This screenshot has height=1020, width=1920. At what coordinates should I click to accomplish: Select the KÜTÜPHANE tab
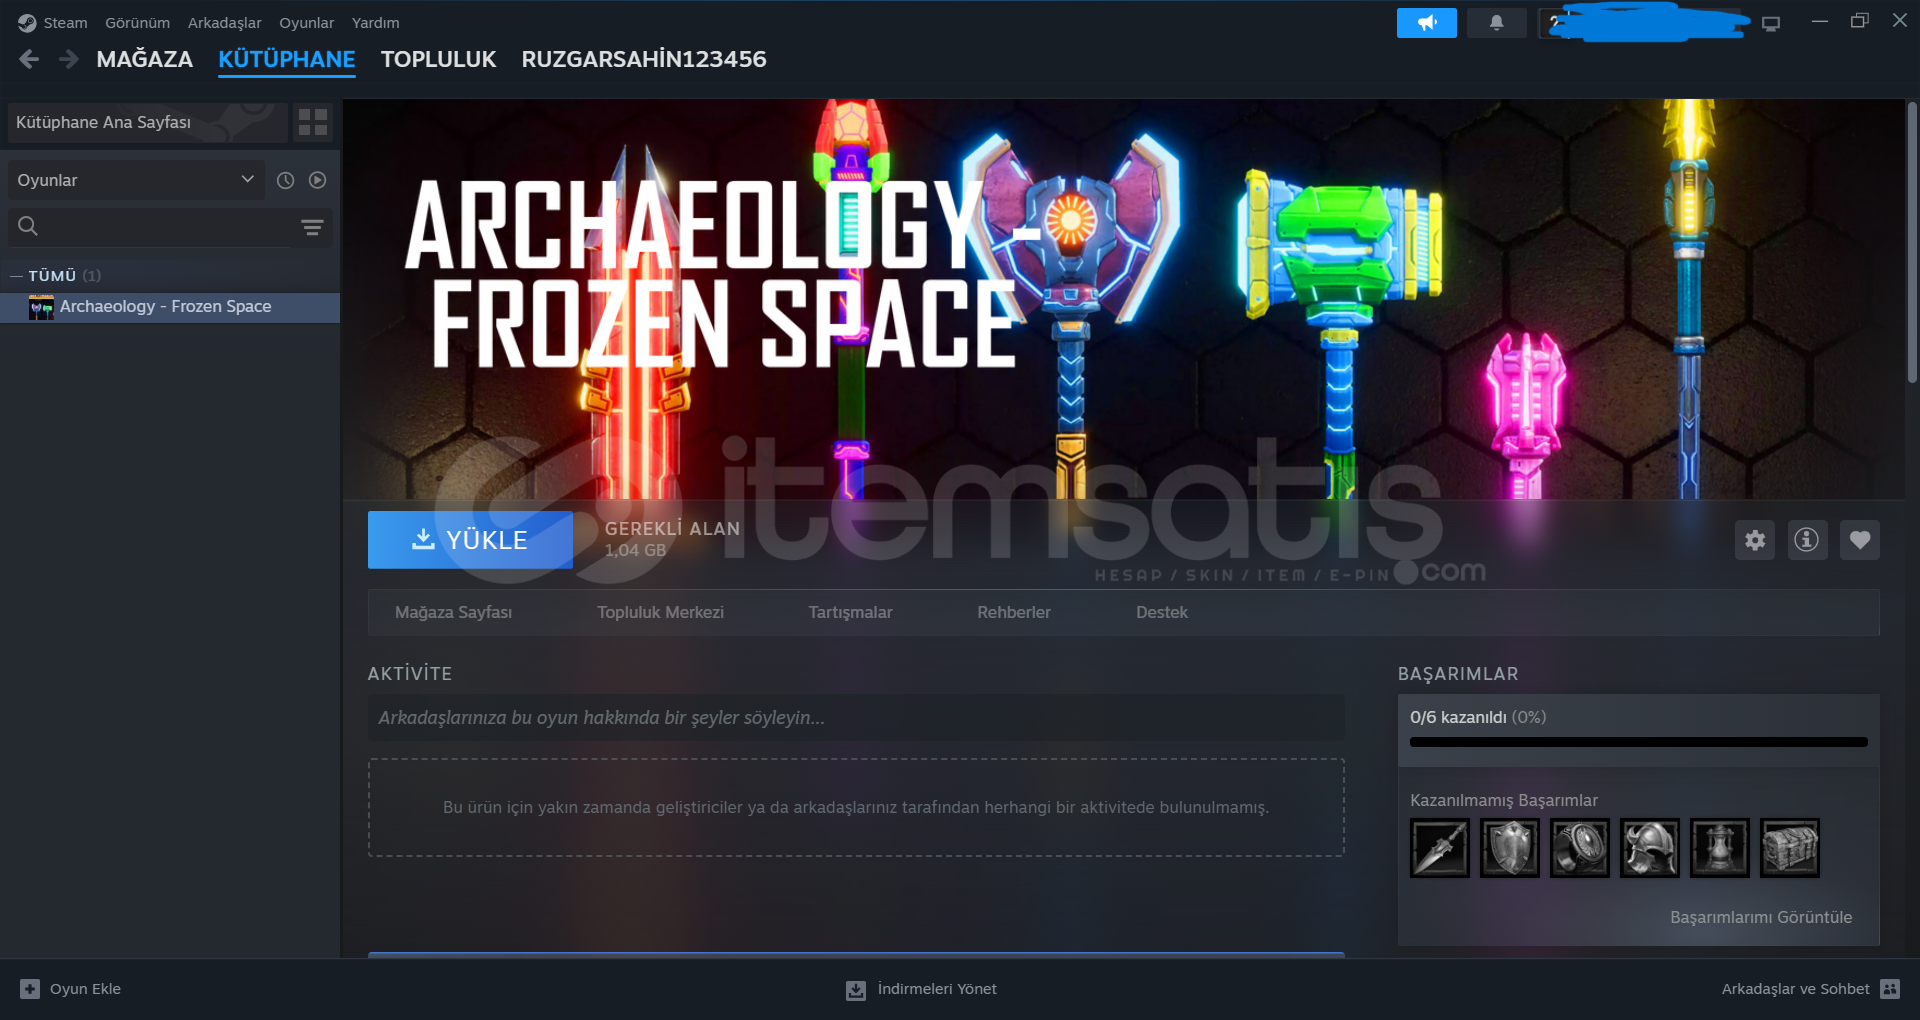click(x=287, y=59)
